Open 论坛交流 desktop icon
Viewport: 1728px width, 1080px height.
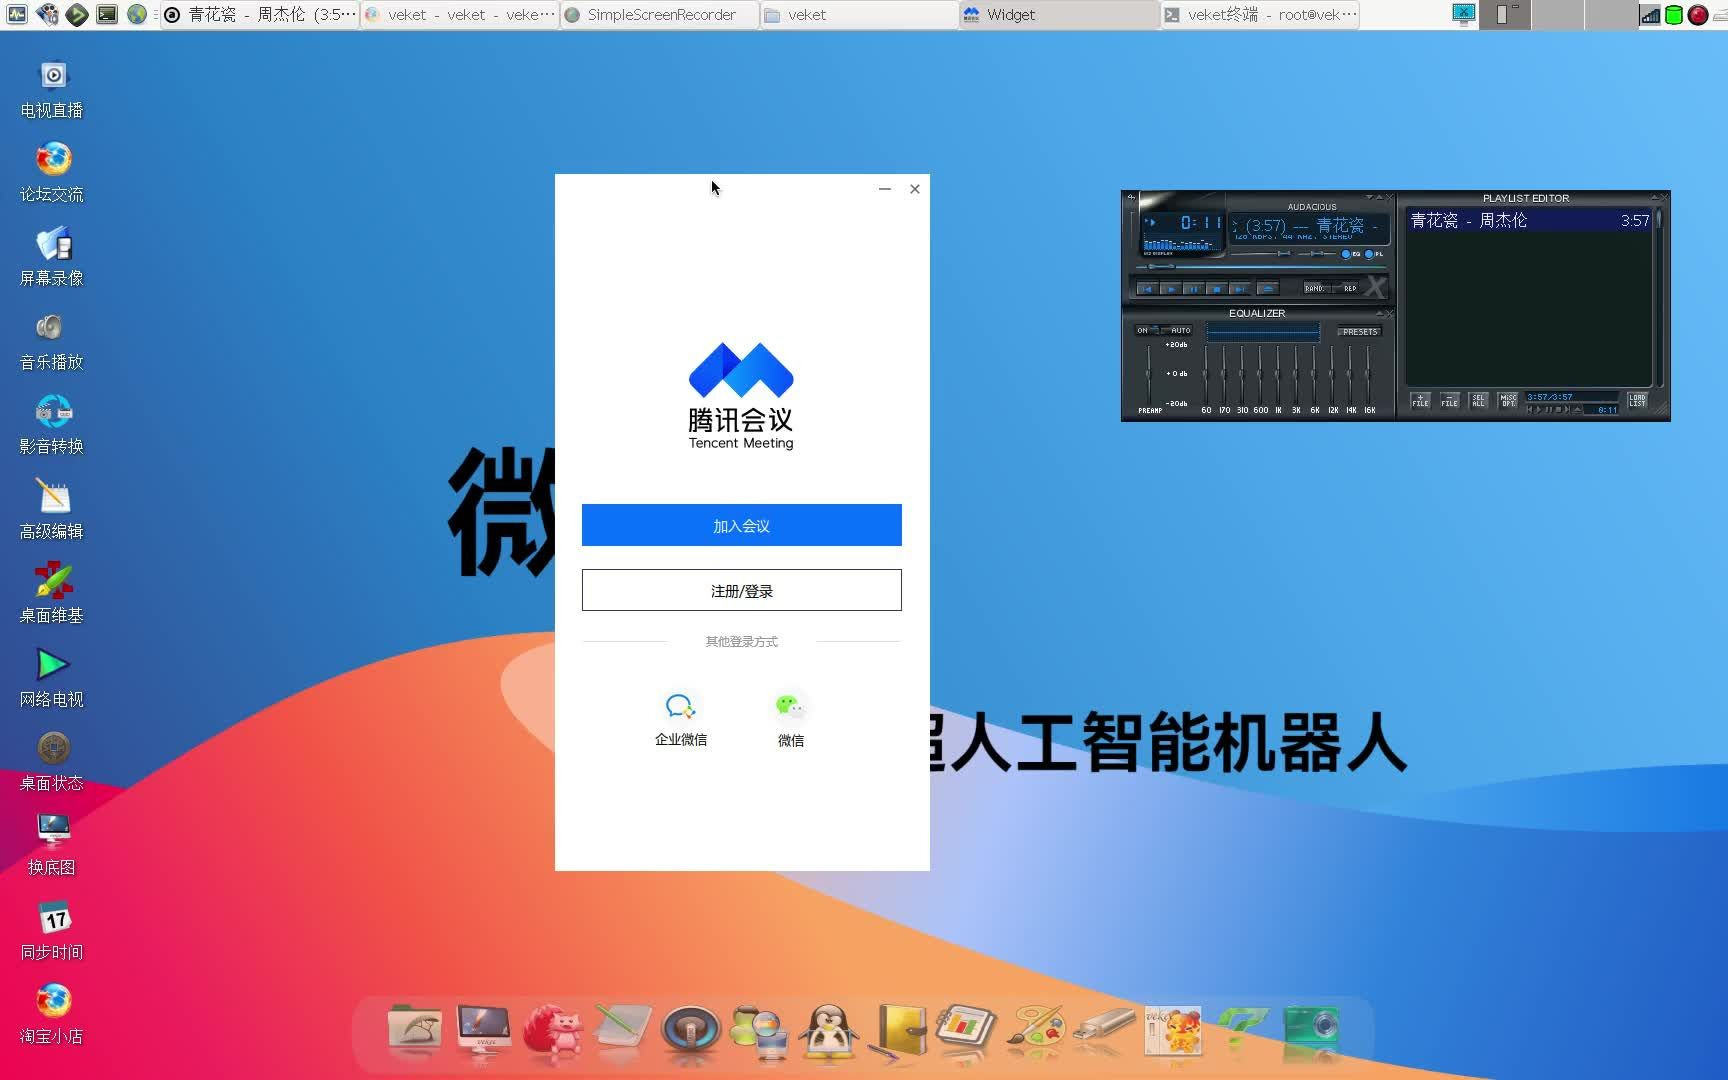tap(52, 174)
